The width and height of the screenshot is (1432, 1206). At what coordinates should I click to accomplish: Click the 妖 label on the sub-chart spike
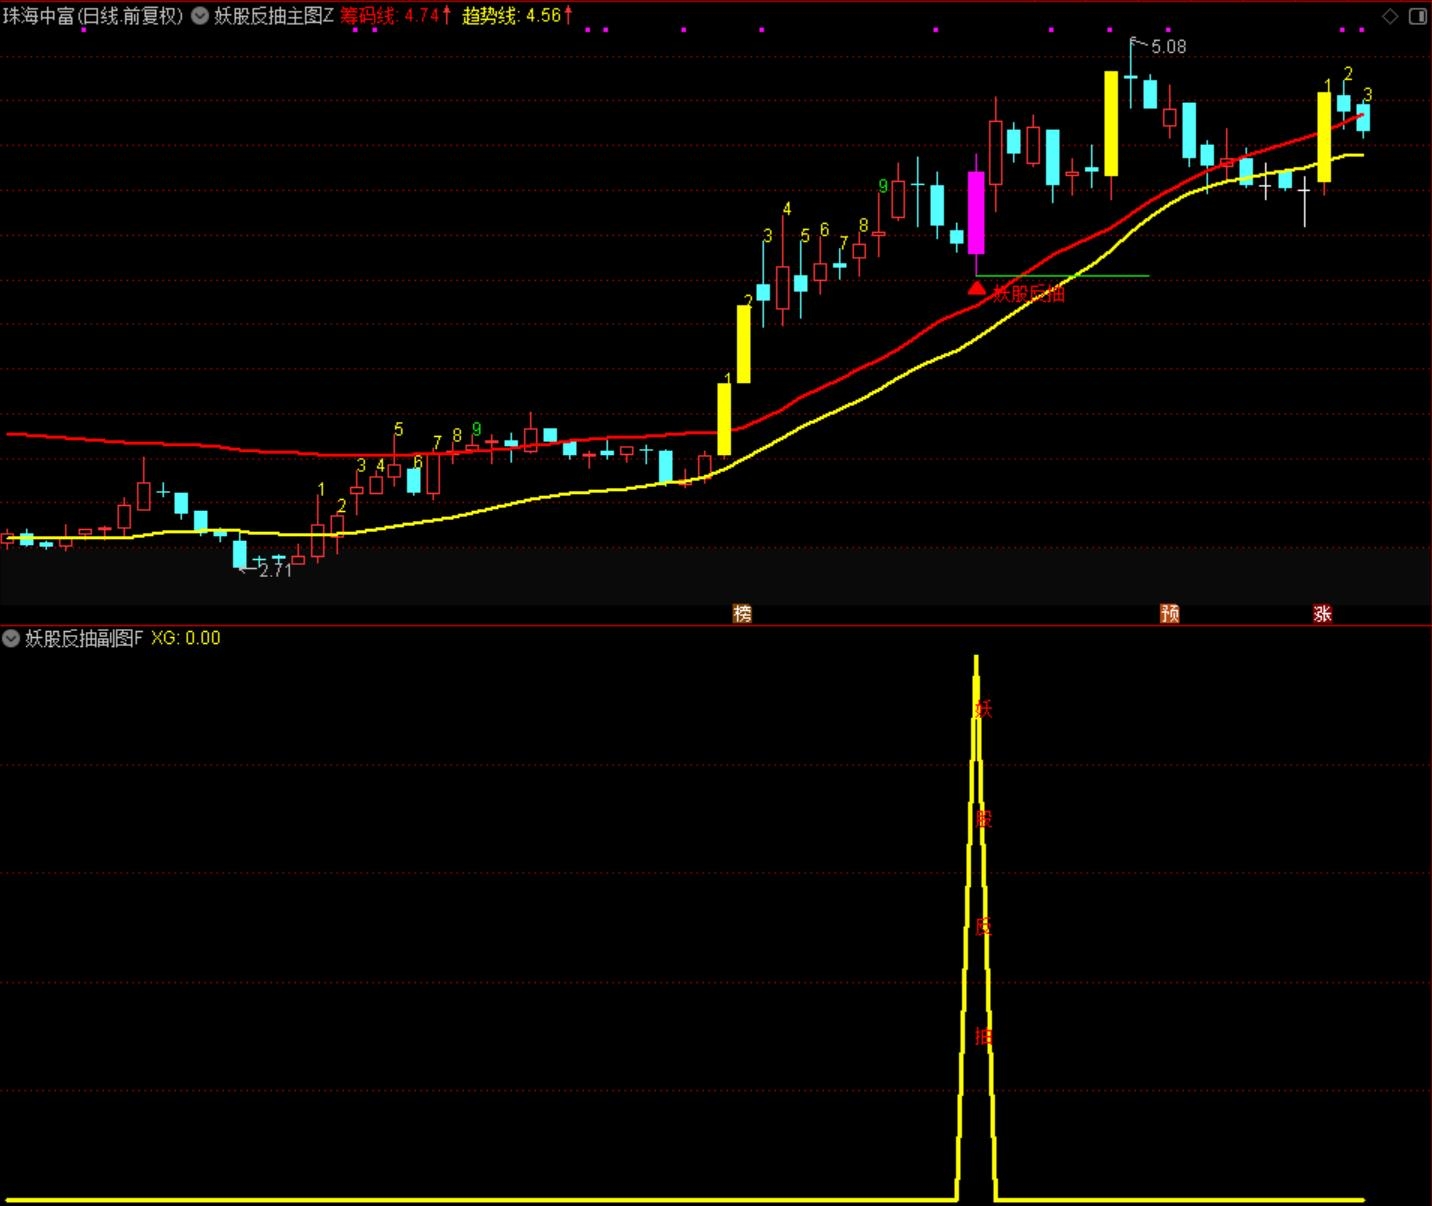coord(983,709)
